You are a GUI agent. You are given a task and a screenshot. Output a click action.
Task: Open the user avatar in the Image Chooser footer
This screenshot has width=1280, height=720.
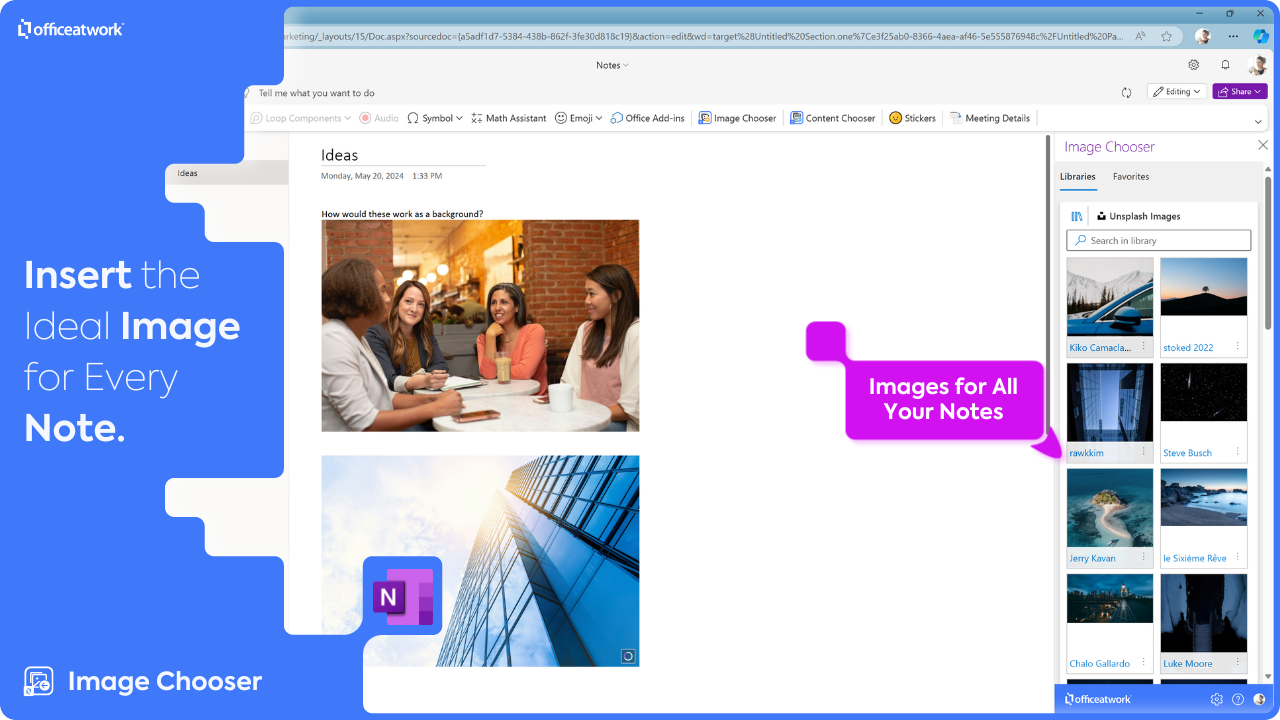point(1259,699)
